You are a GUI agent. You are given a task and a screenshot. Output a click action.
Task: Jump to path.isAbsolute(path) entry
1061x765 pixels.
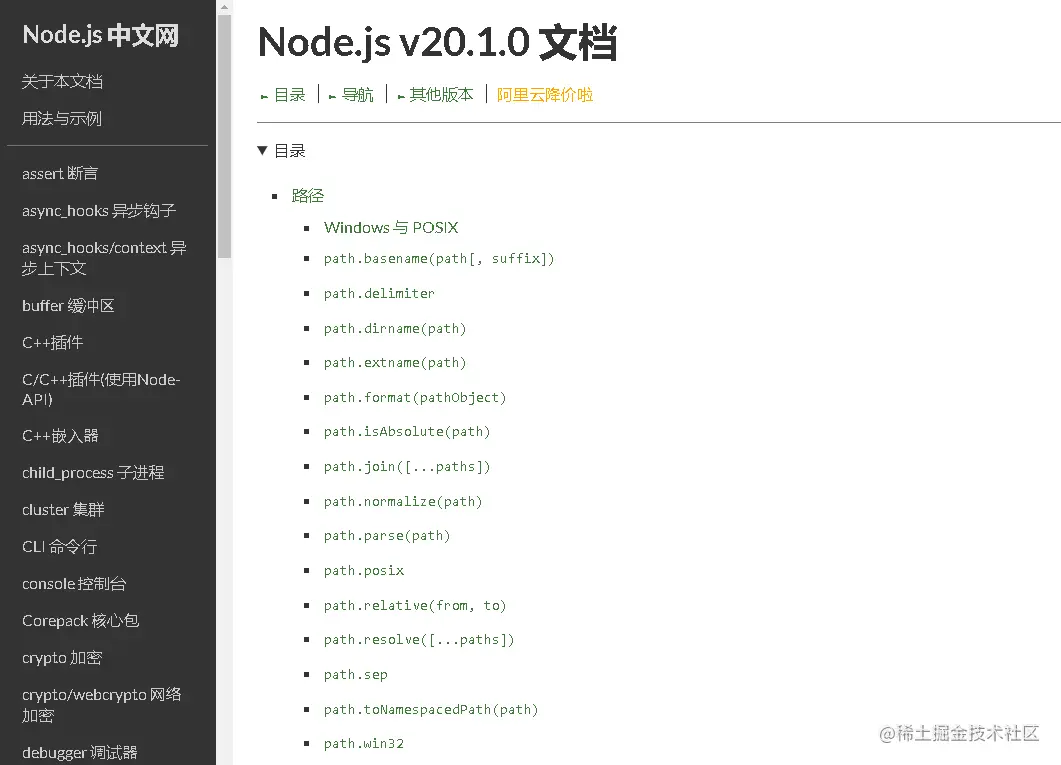point(407,432)
